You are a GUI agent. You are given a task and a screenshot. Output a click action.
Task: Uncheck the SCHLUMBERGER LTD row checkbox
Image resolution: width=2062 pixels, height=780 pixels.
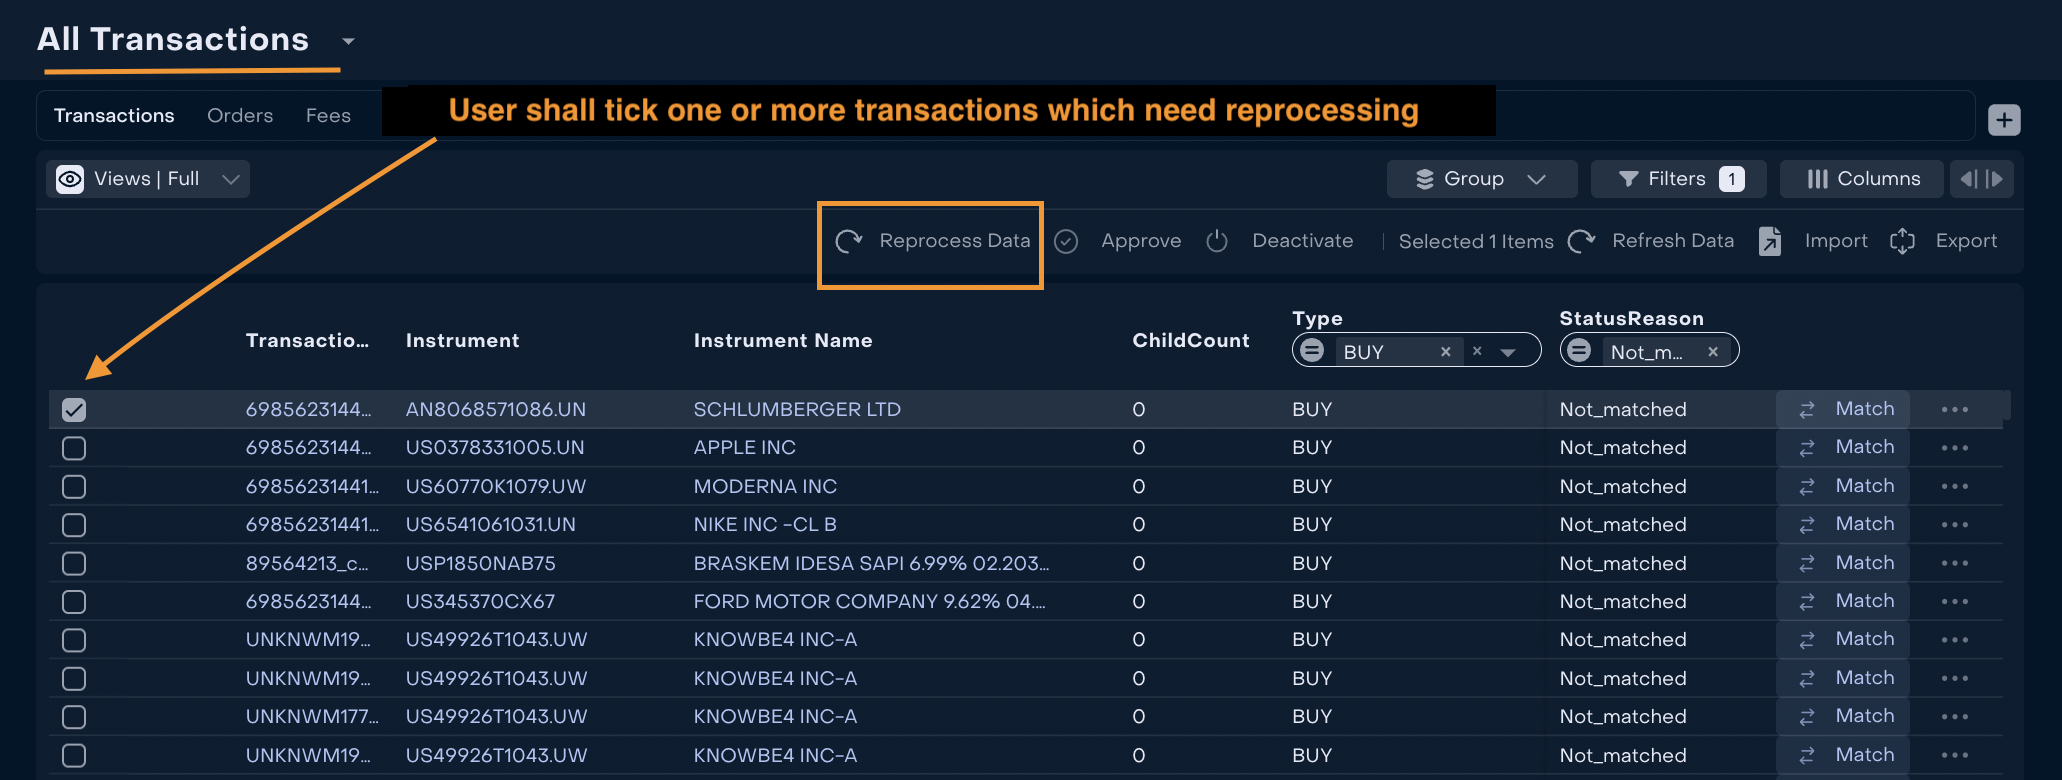[x=74, y=410]
